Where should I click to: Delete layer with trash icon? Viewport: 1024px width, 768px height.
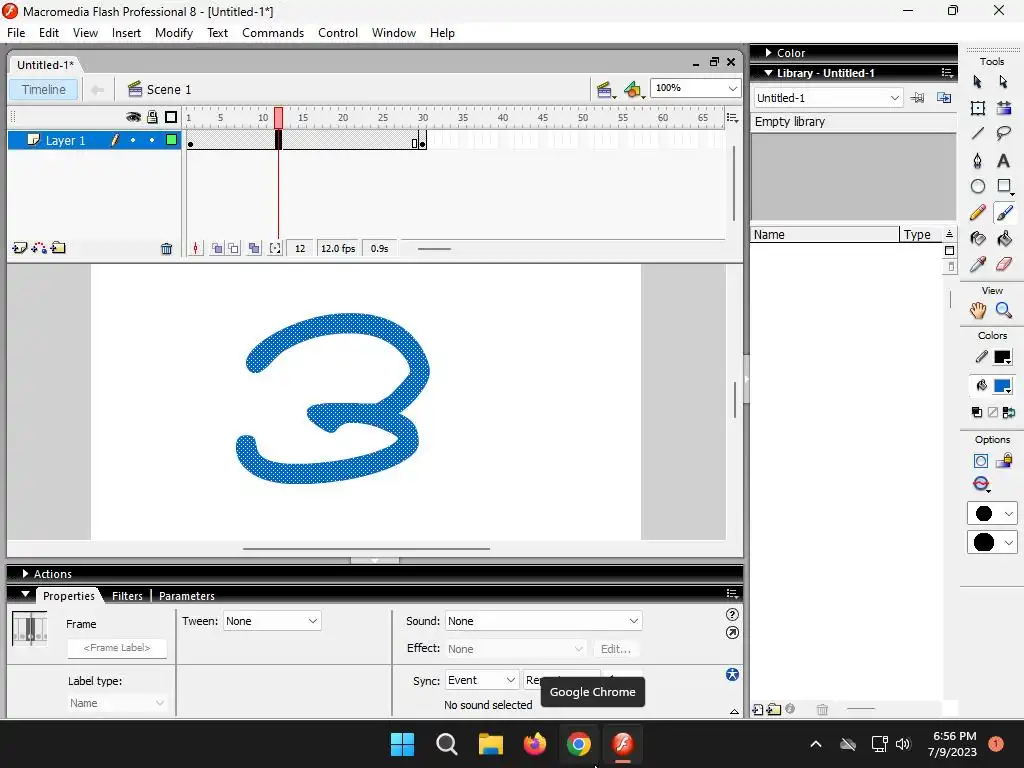167,248
